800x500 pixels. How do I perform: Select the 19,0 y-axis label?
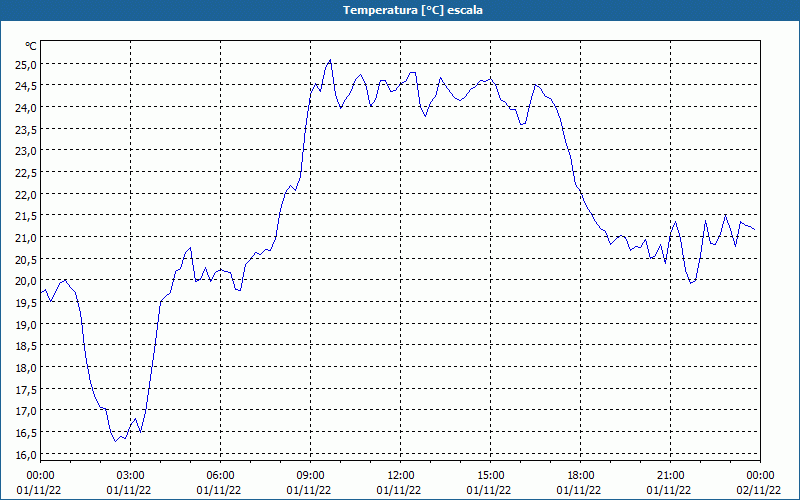pos(27,324)
